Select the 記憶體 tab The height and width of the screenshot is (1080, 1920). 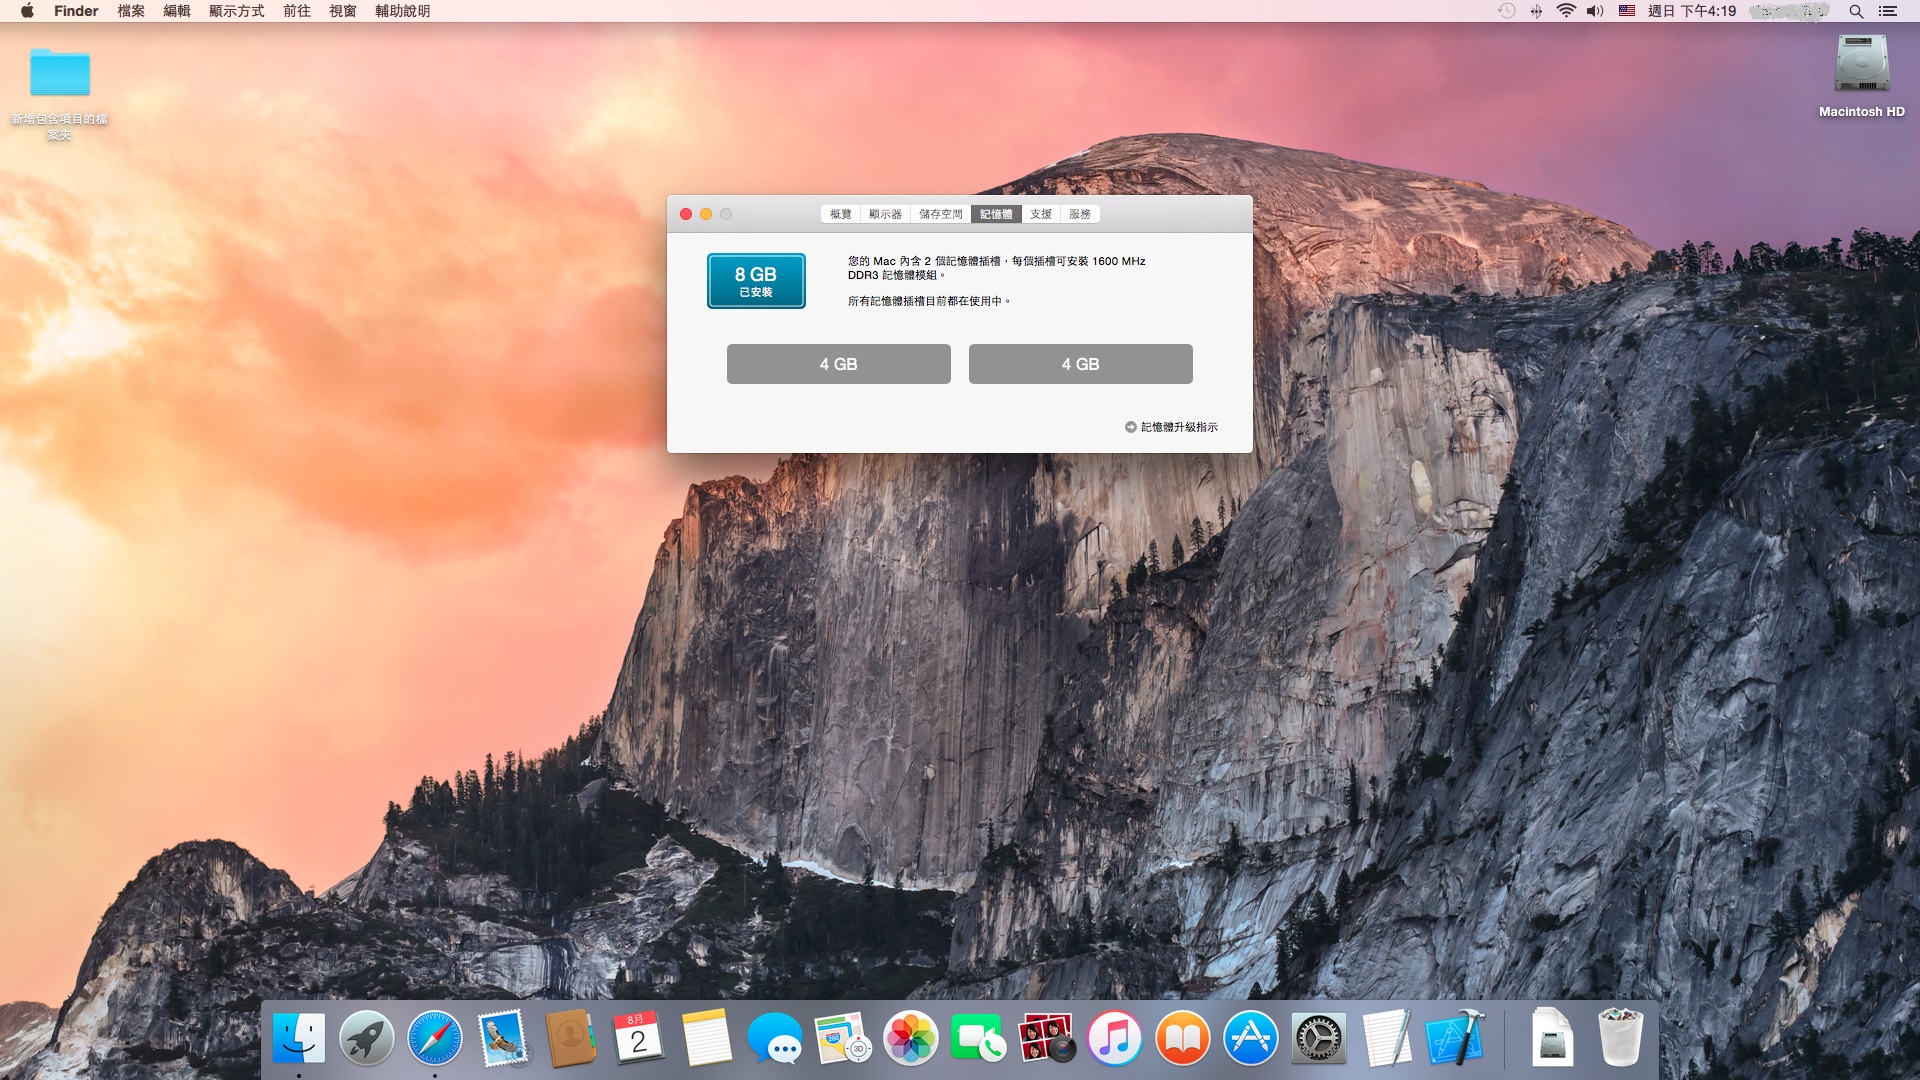point(996,214)
